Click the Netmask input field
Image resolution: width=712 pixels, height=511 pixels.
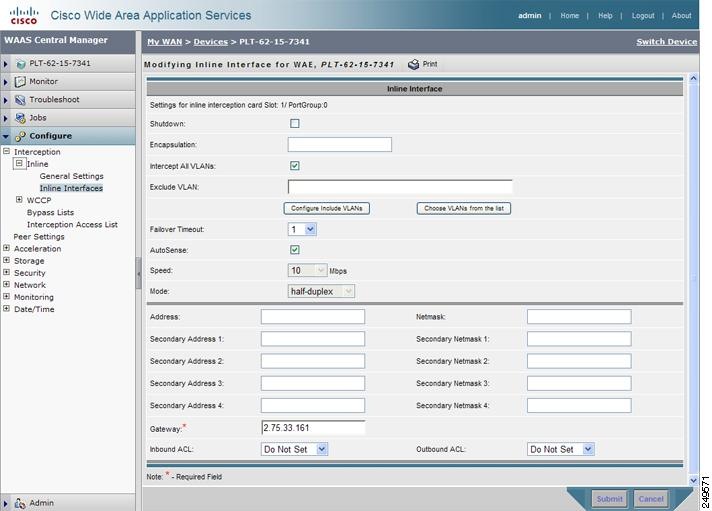(579, 317)
